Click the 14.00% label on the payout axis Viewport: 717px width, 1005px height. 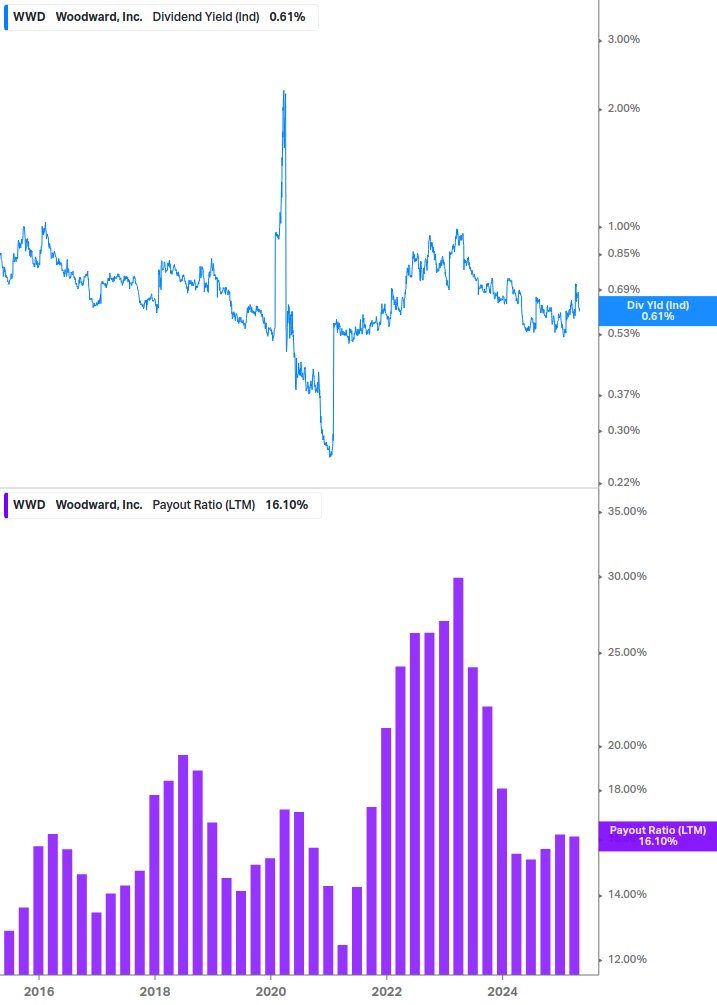point(627,894)
